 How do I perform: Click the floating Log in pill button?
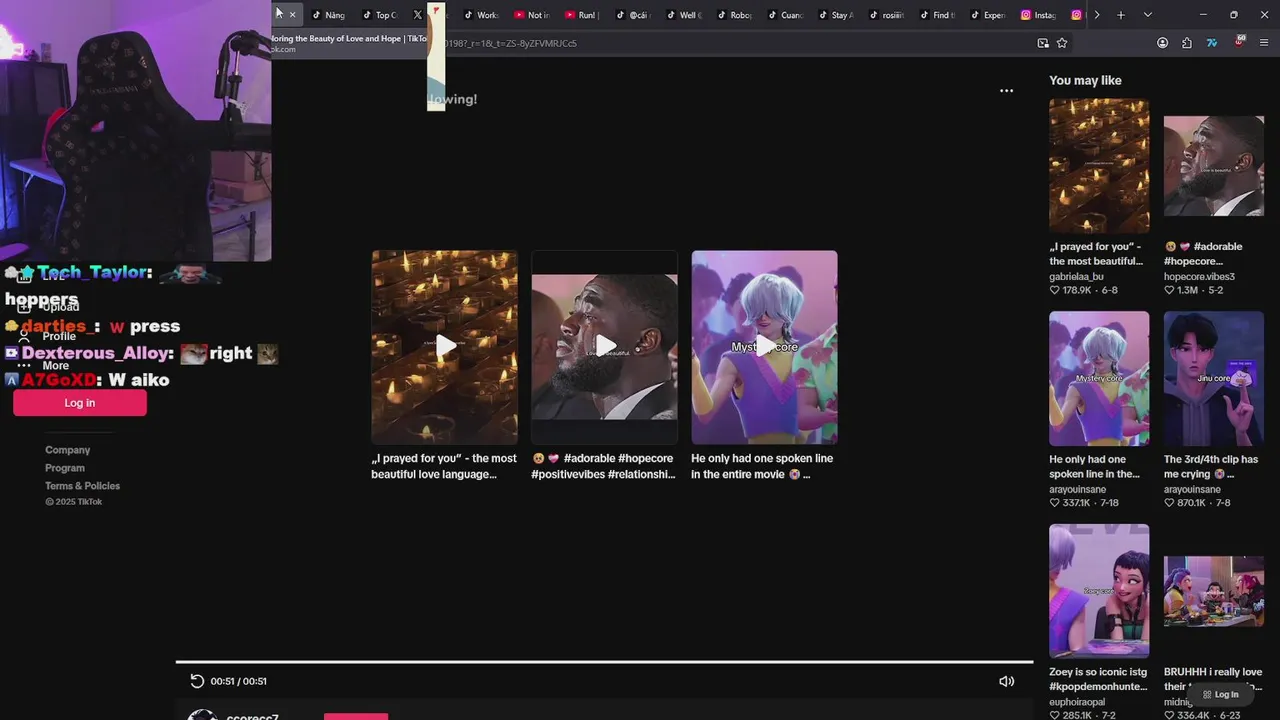[1221, 694]
